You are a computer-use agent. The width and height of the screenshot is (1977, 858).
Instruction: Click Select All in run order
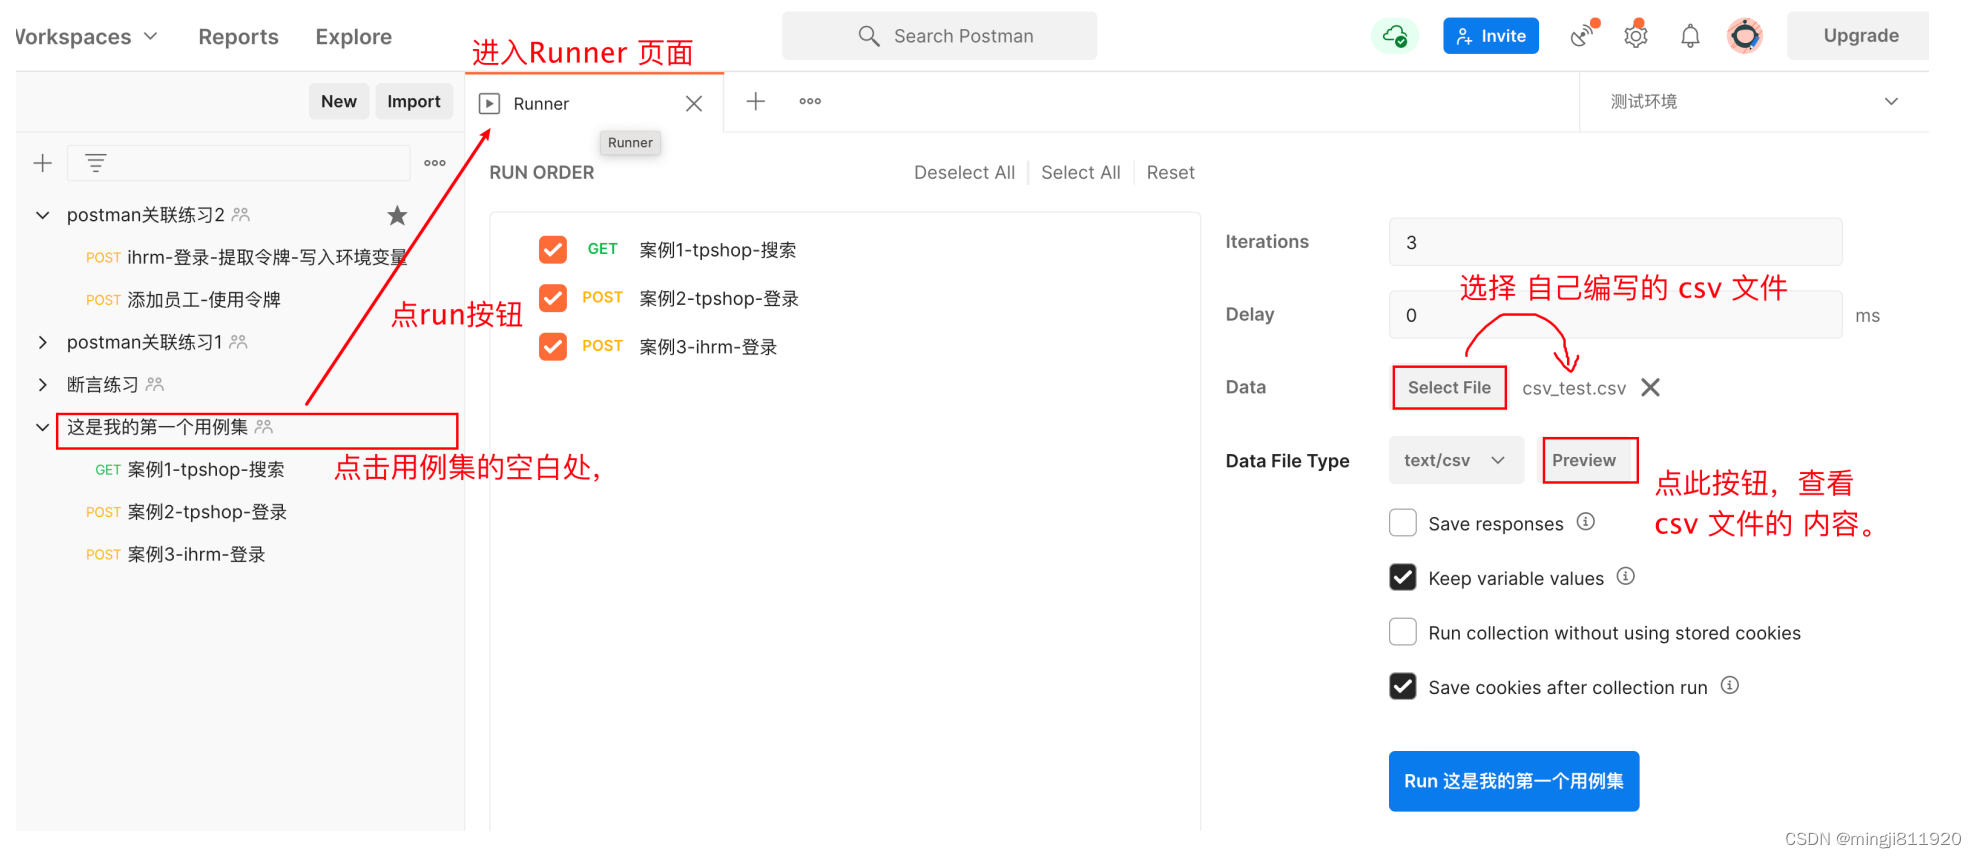click(1080, 172)
